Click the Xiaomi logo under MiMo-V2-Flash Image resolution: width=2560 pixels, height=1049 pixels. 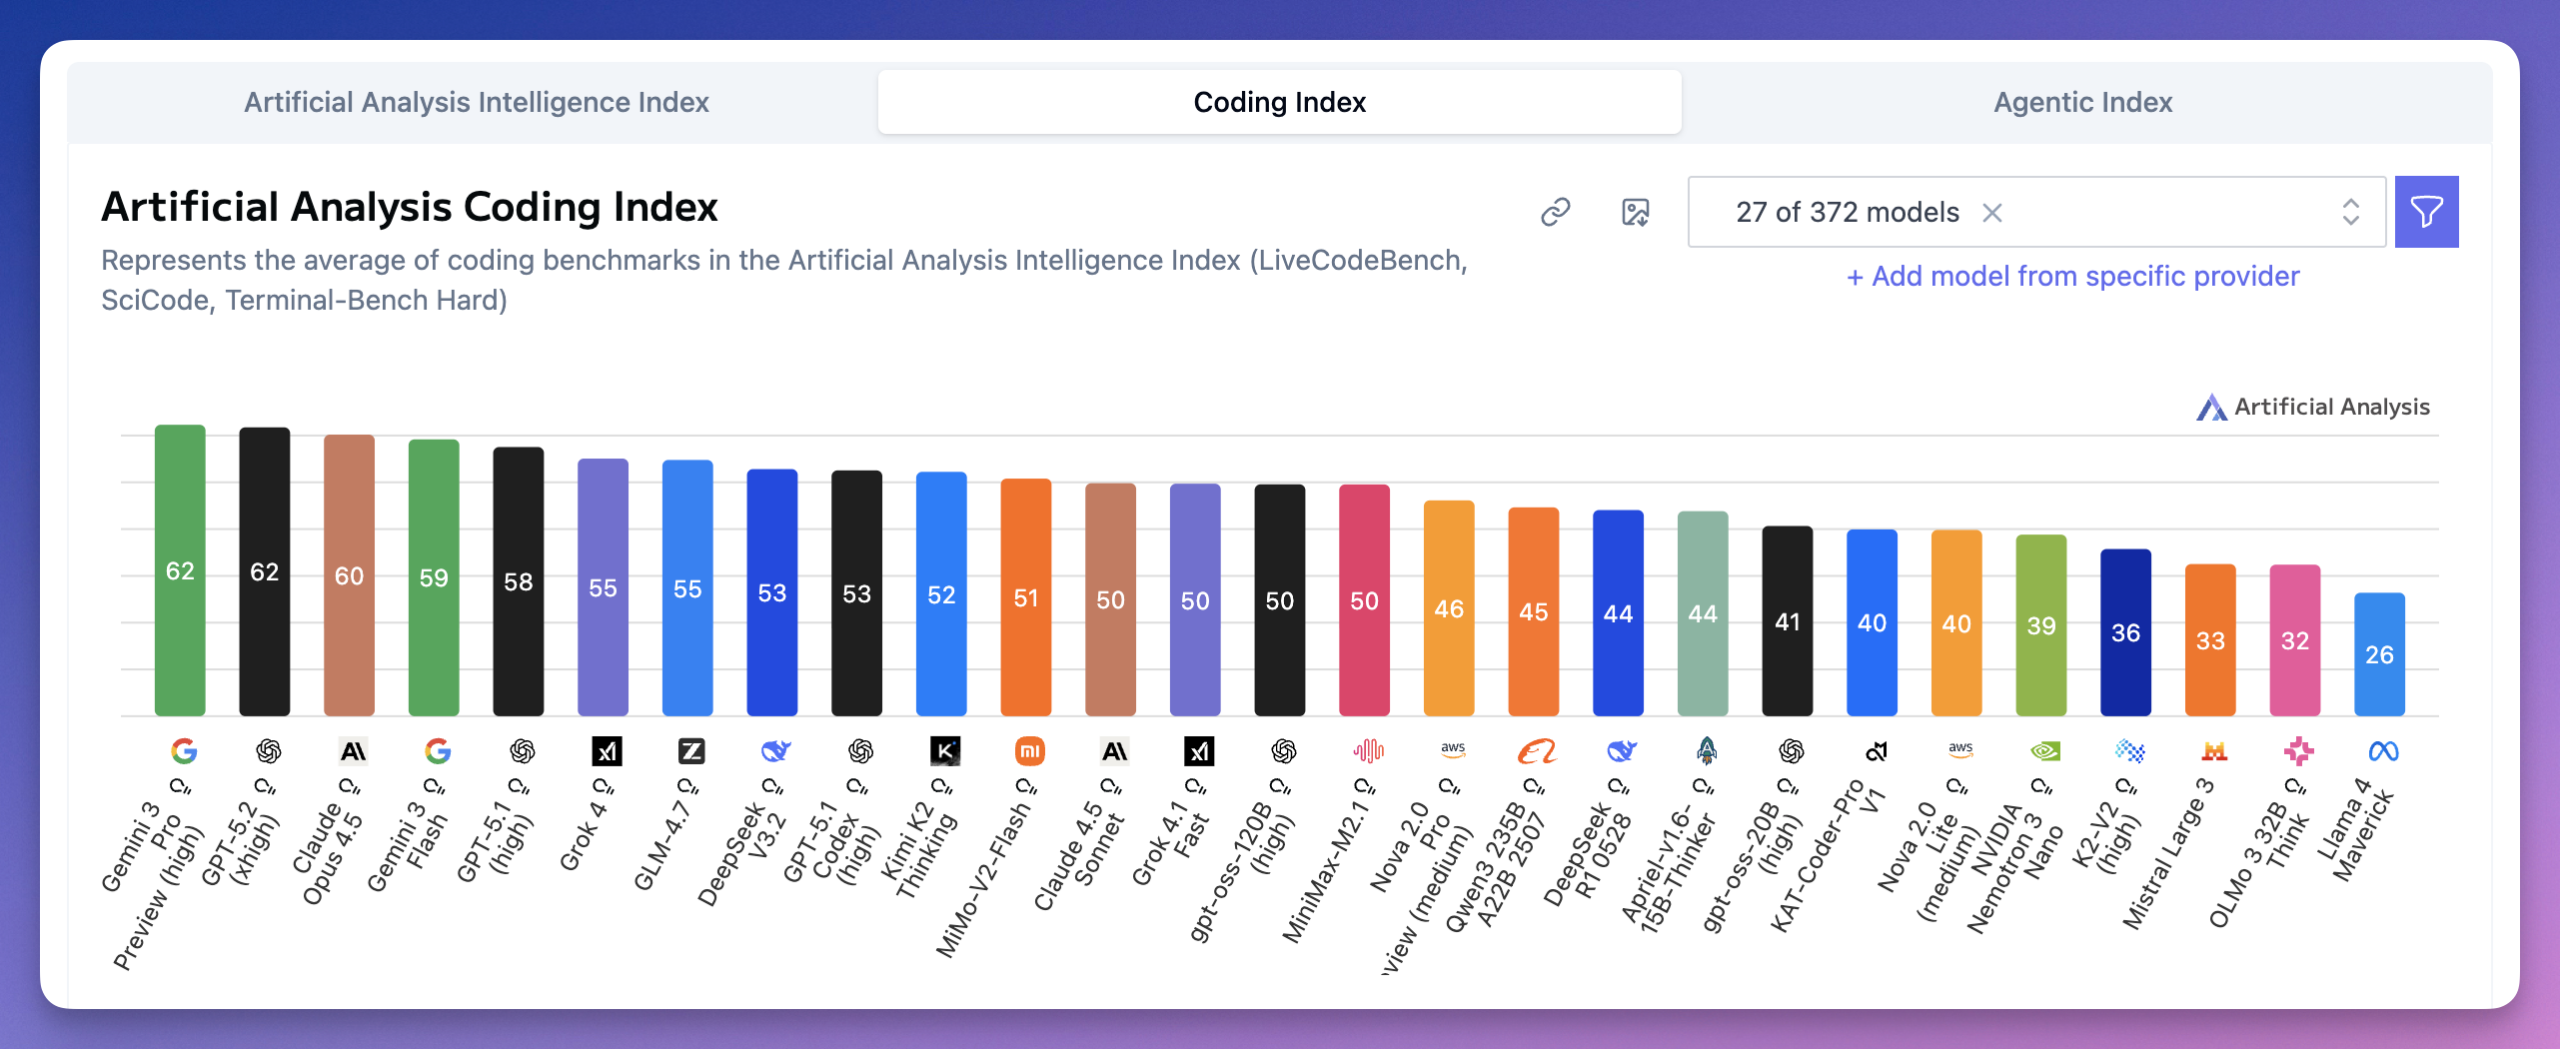tap(1030, 751)
